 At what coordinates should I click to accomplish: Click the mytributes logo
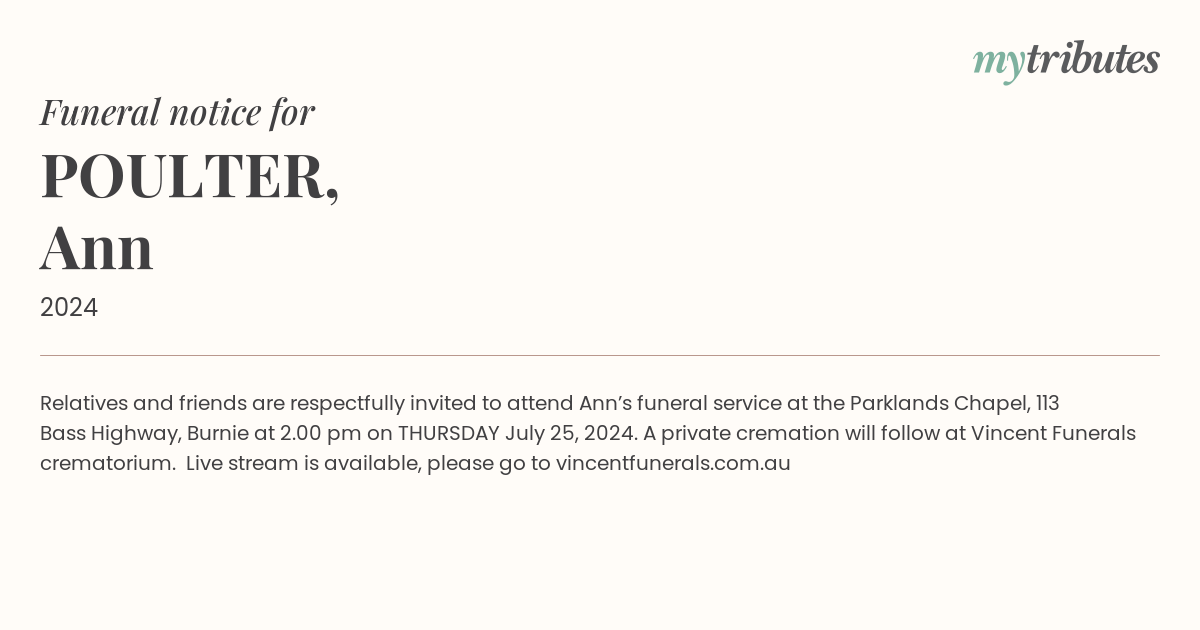click(x=1066, y=61)
